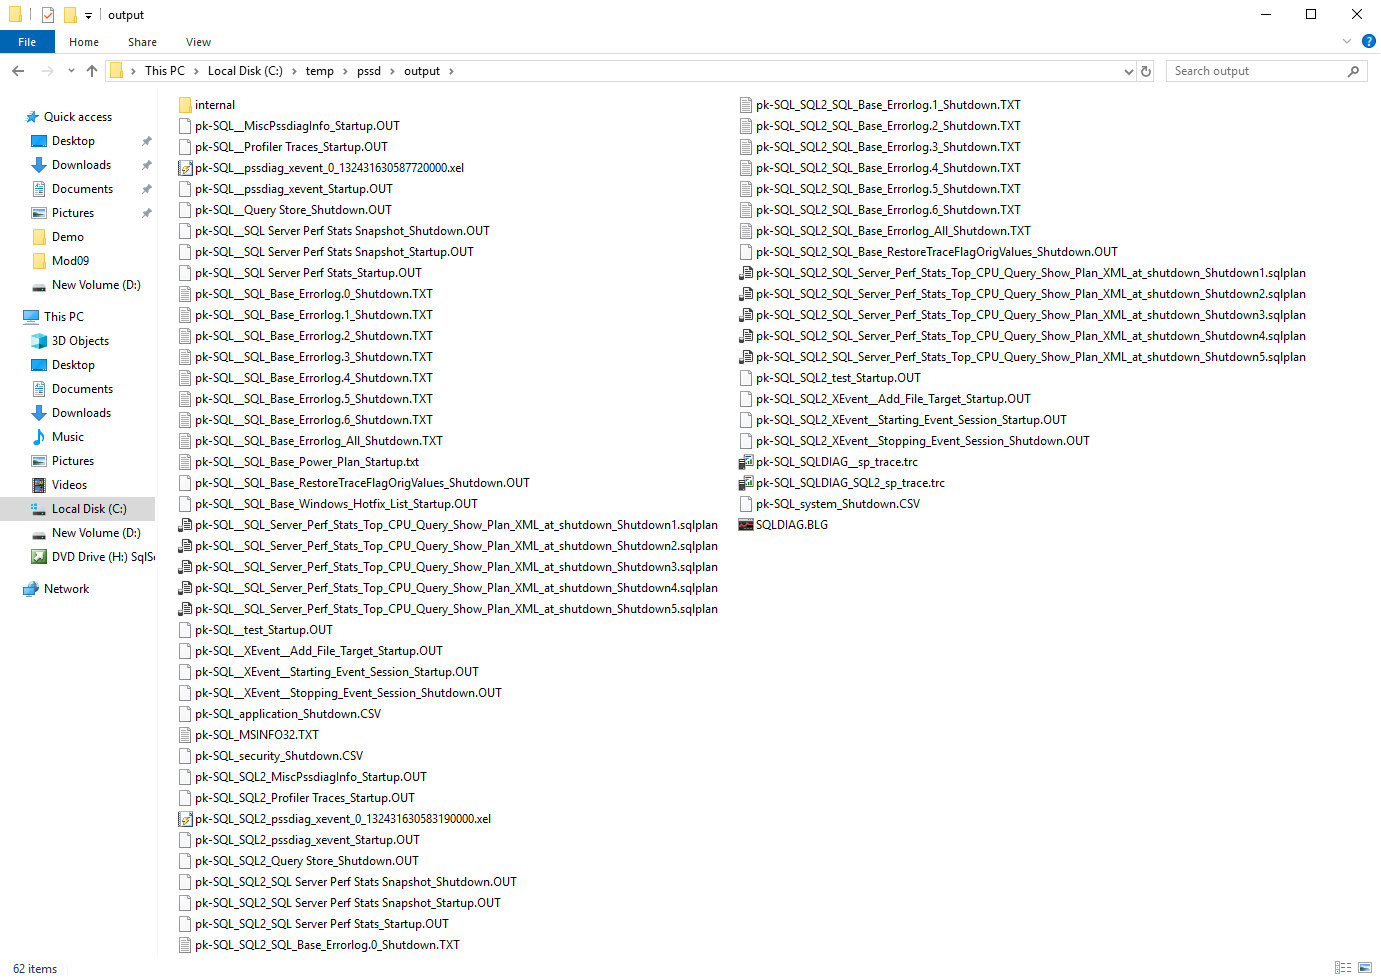This screenshot has height=980, width=1381.
Task: Open recent locations dropdown arrow
Action: point(71,71)
